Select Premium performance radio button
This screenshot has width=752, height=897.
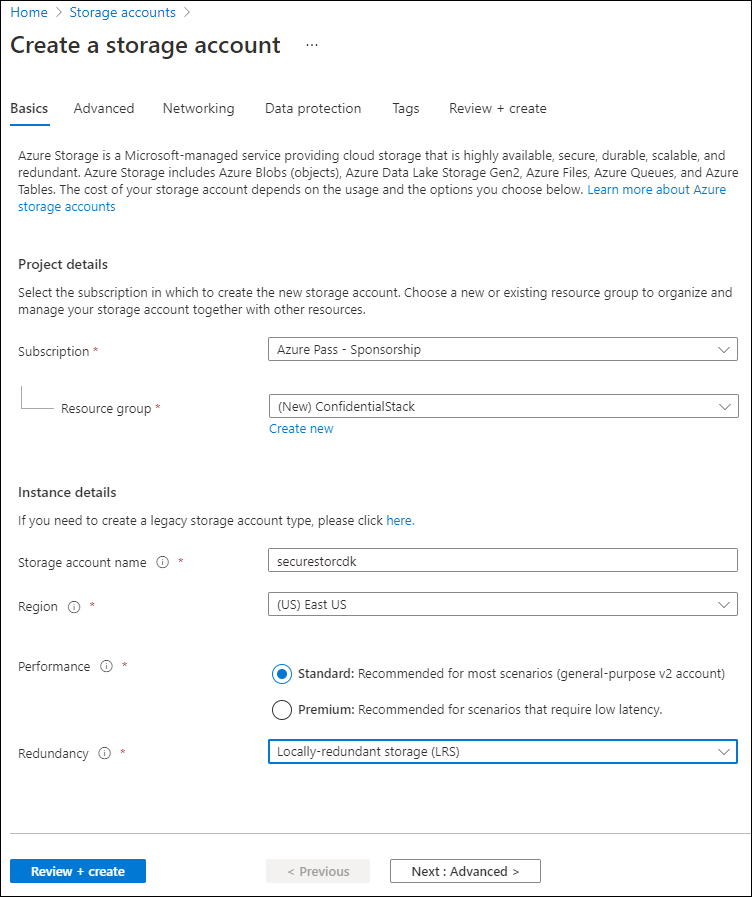282,710
